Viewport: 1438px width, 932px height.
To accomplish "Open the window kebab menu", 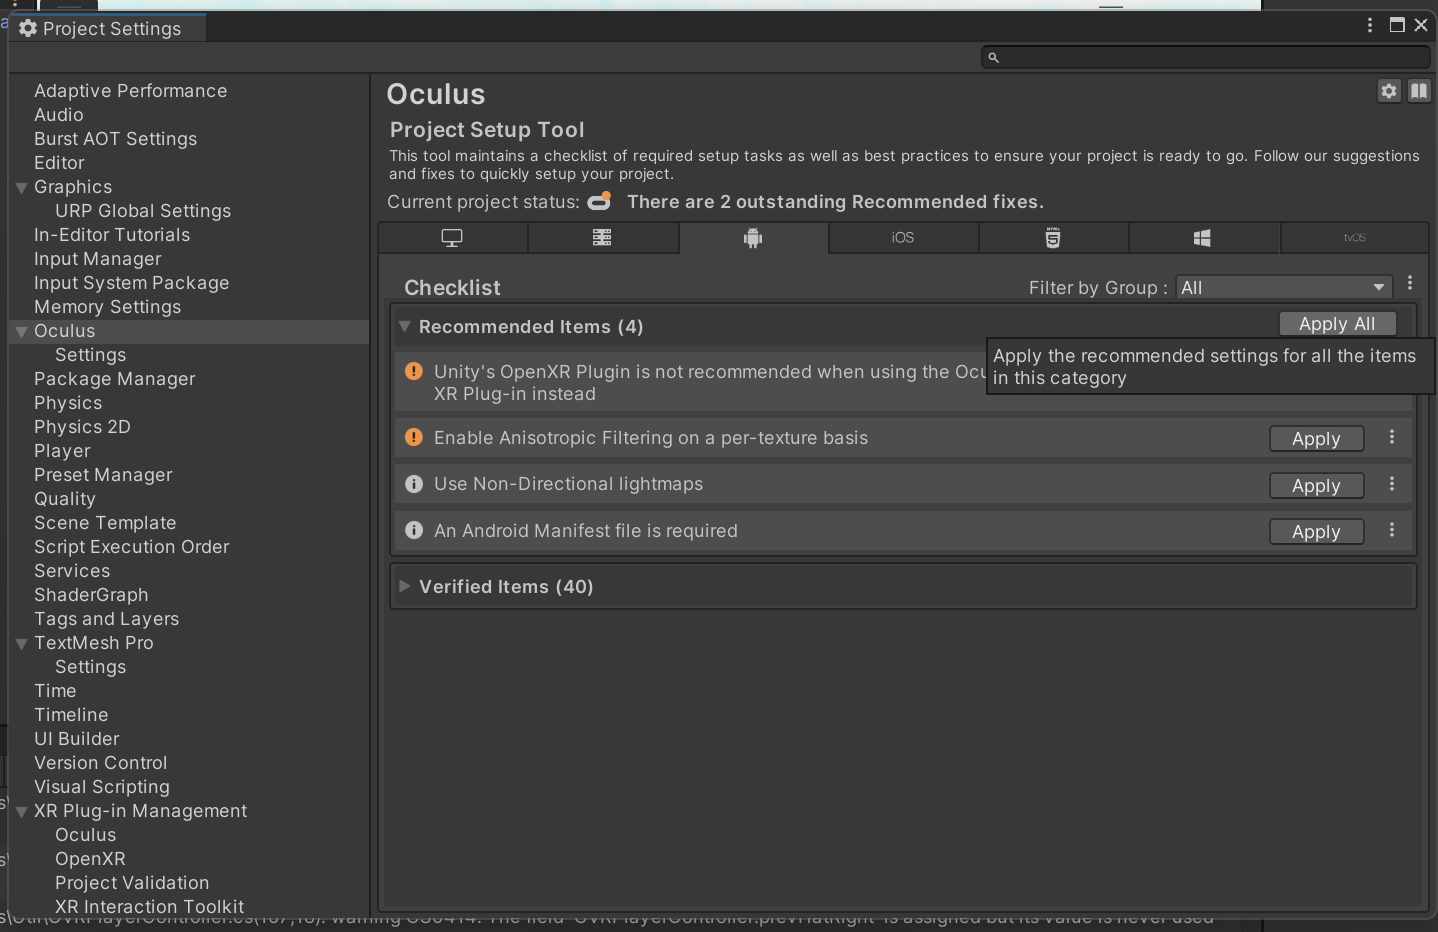I will pyautogui.click(x=1370, y=25).
